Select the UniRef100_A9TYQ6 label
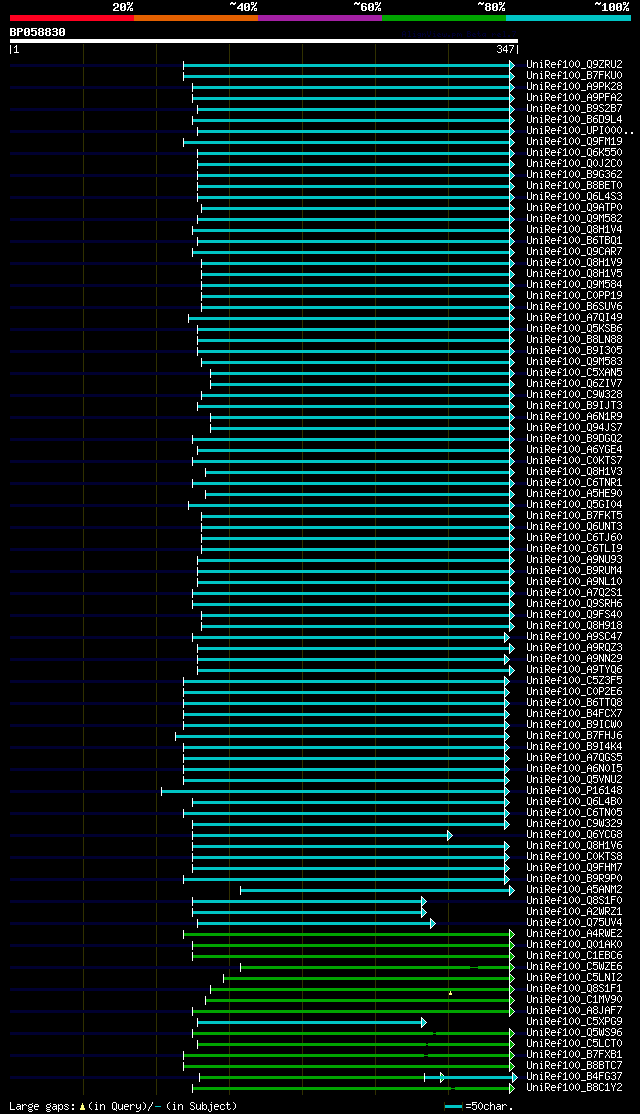Image resolution: width=640 pixels, height=1114 pixels. (x=574, y=670)
